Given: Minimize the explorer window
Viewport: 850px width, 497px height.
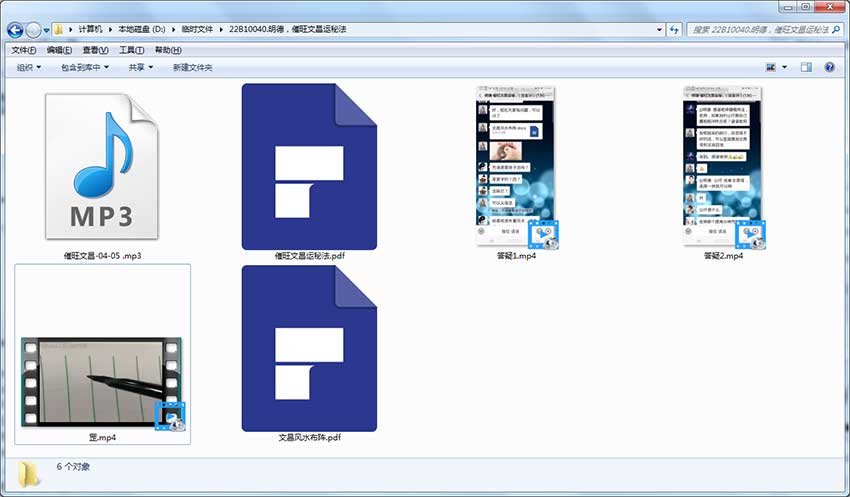Looking at the screenshot, I should point(788,7).
